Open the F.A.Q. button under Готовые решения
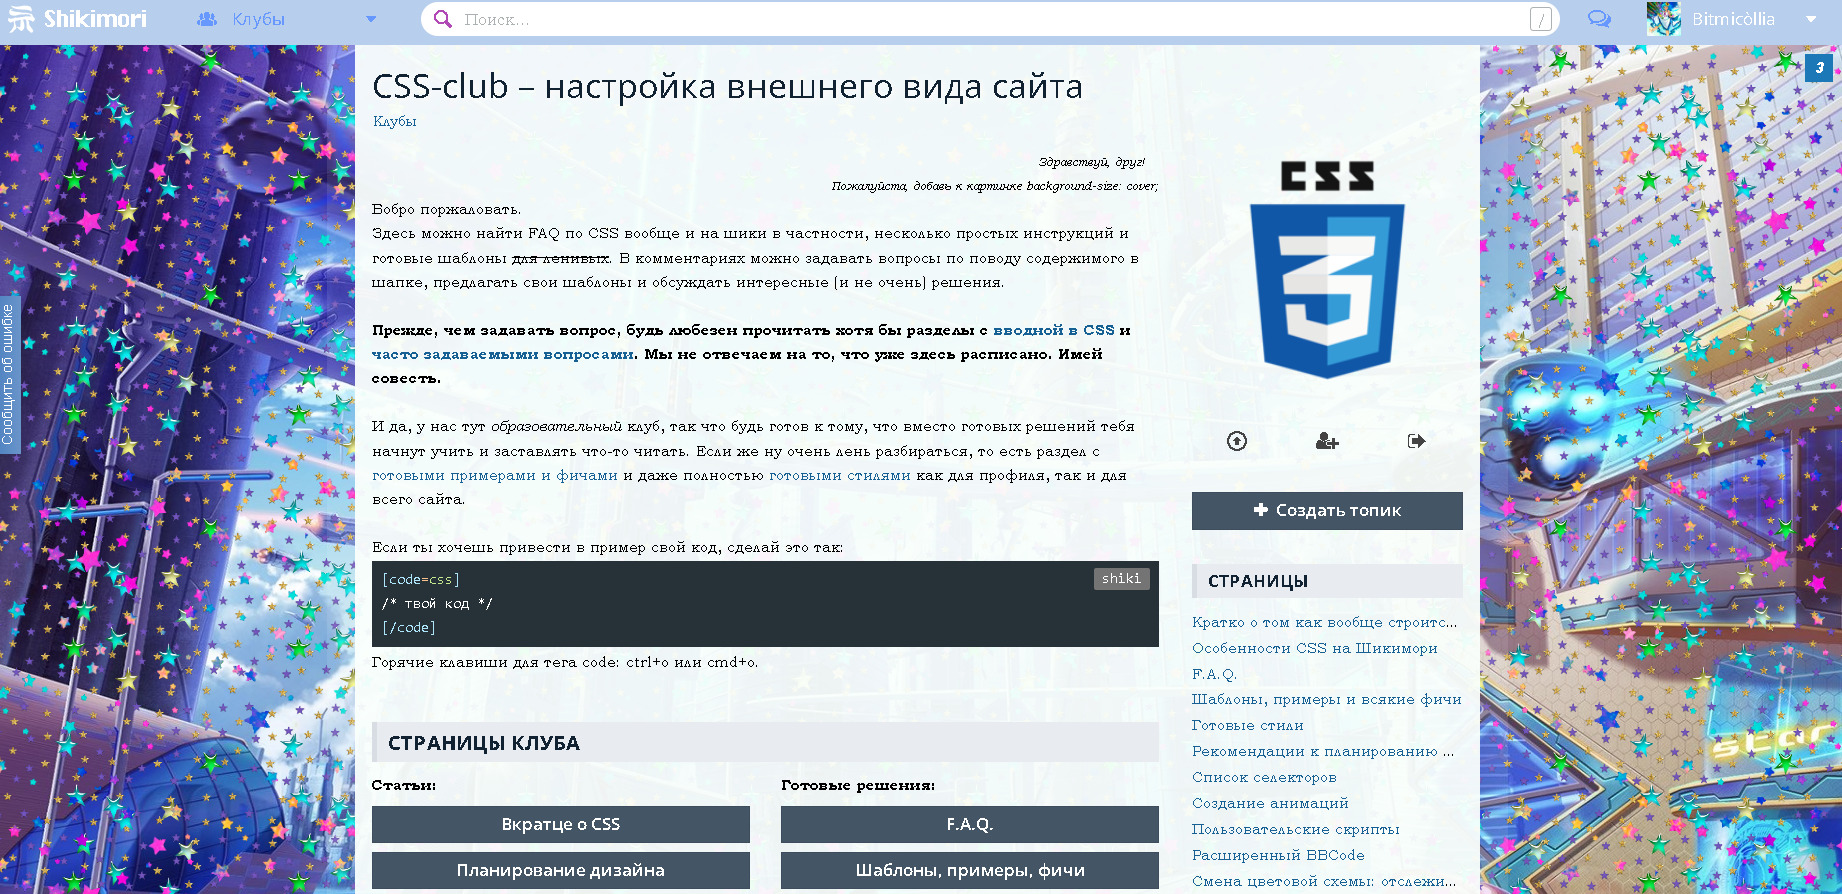Image resolution: width=1842 pixels, height=894 pixels. click(969, 824)
